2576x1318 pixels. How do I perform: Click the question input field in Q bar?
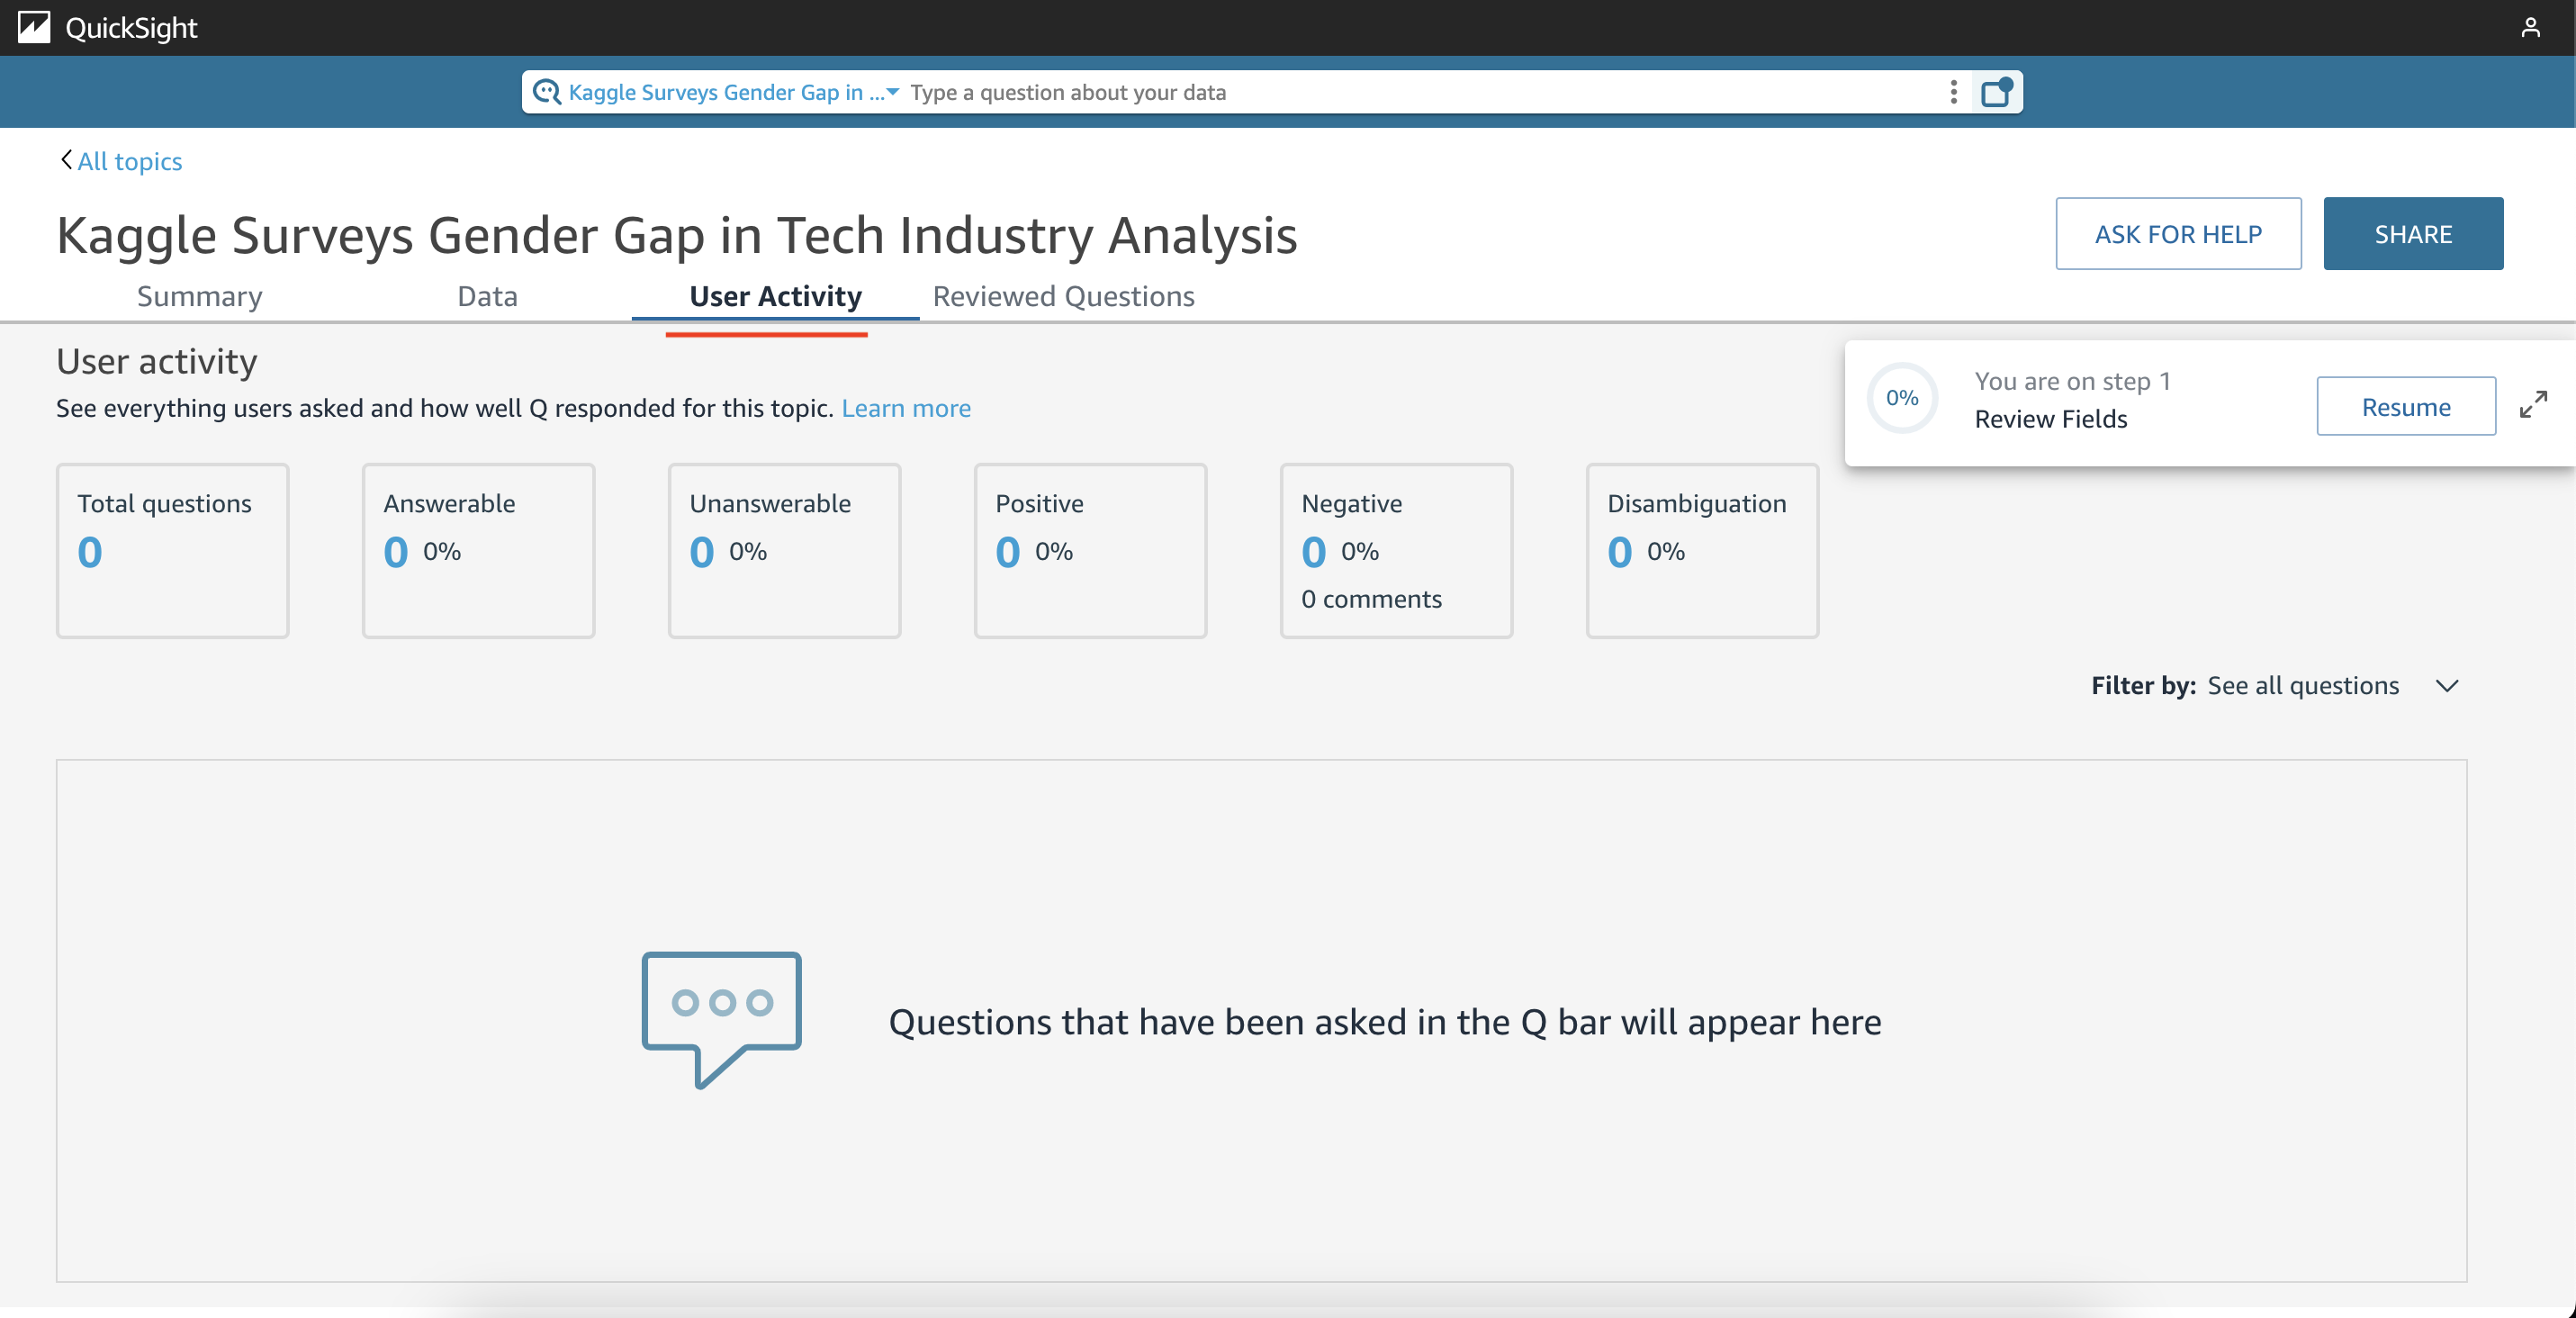pyautogui.click(x=1422, y=92)
